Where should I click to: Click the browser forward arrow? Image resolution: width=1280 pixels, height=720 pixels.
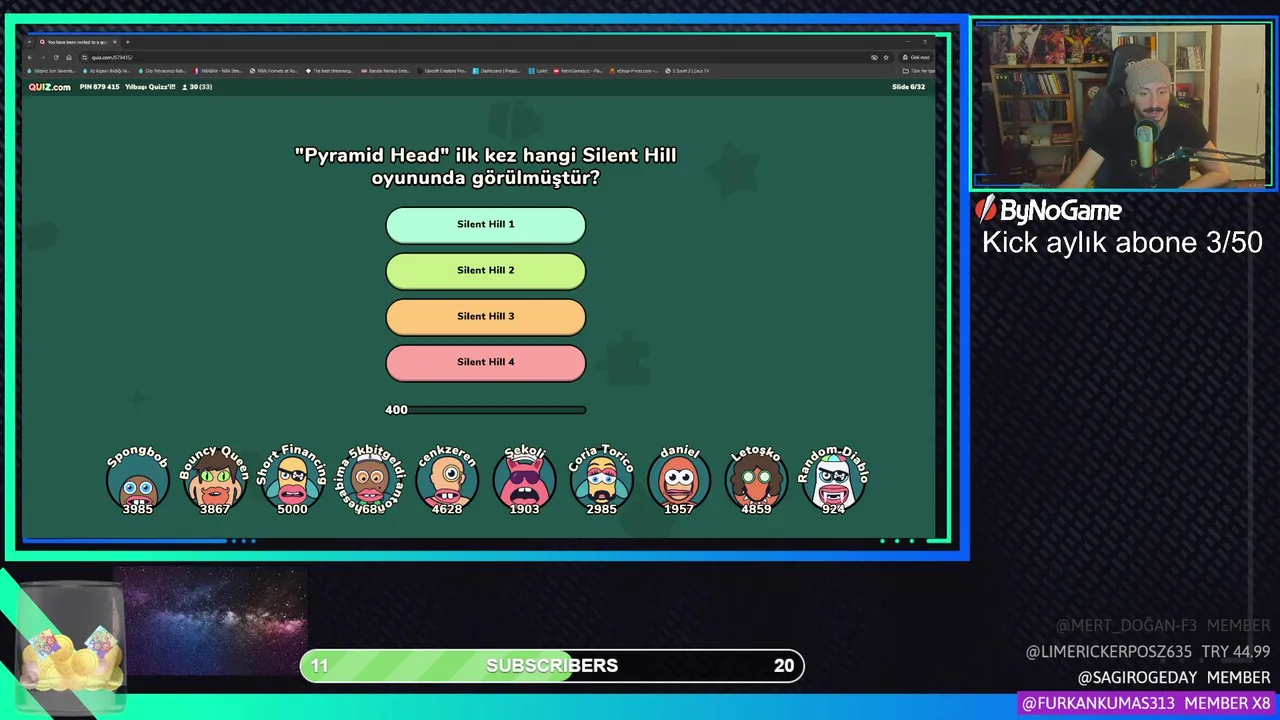point(43,57)
